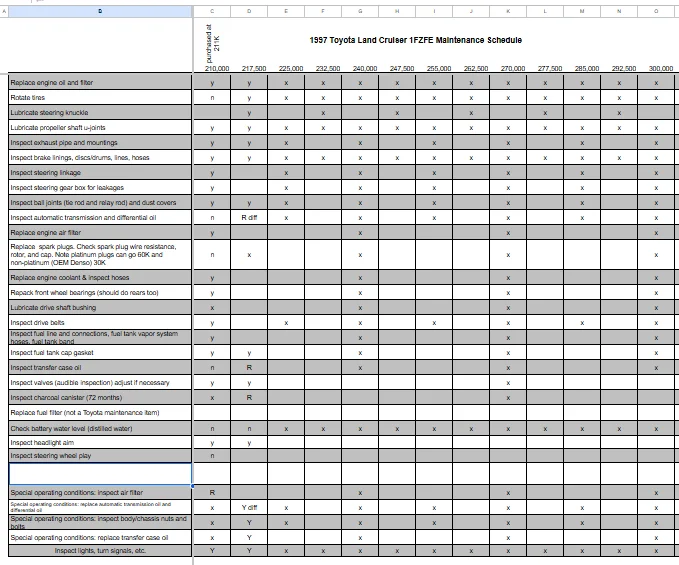Select 225,000 'x' cell in Inspect drive belts row
Image resolution: width=679 pixels, height=565 pixels.
coord(286,323)
